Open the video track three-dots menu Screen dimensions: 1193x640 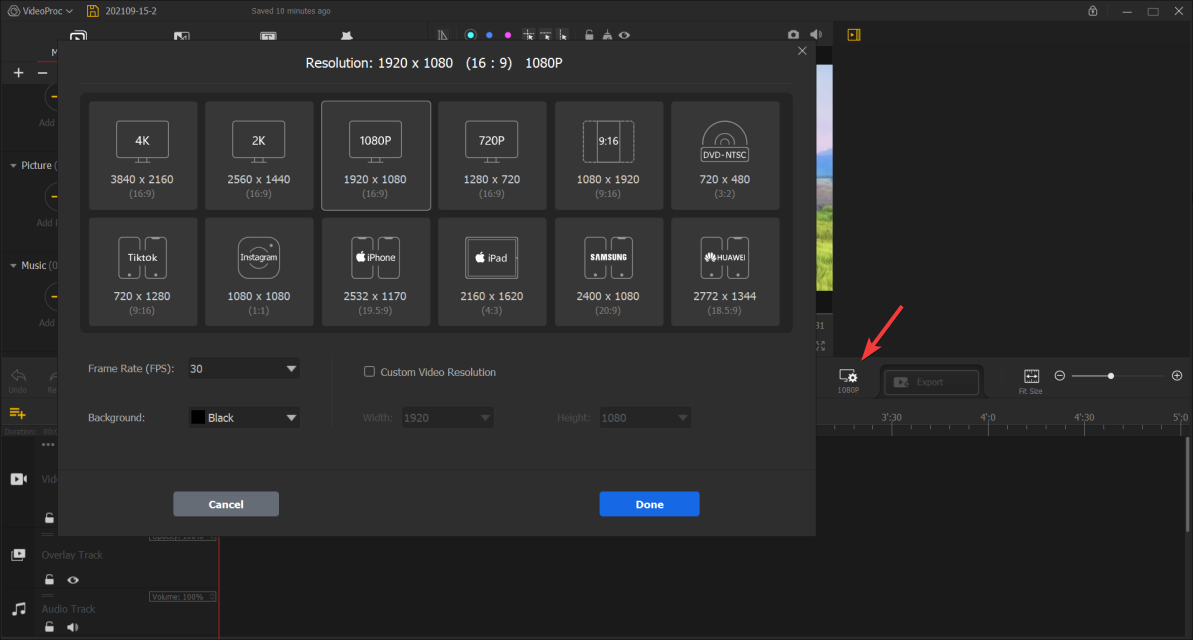pyautogui.click(x=48, y=445)
